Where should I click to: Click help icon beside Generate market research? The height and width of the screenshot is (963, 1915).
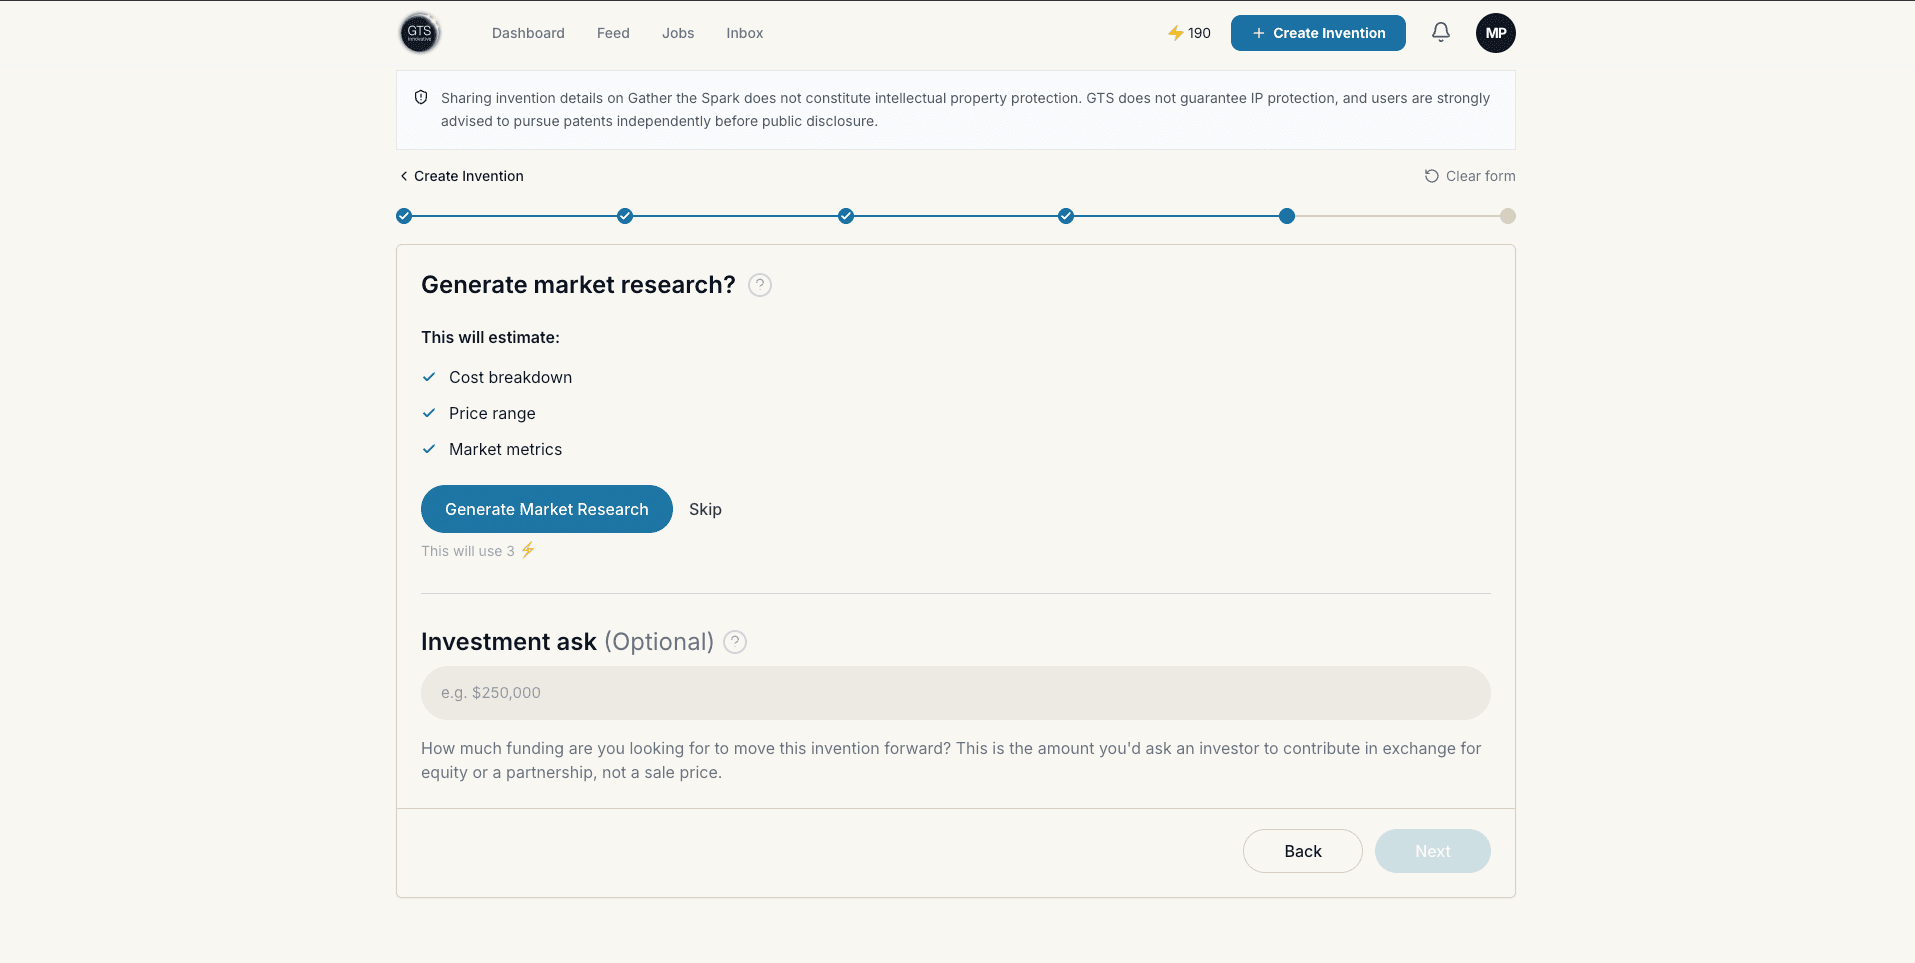click(x=760, y=285)
